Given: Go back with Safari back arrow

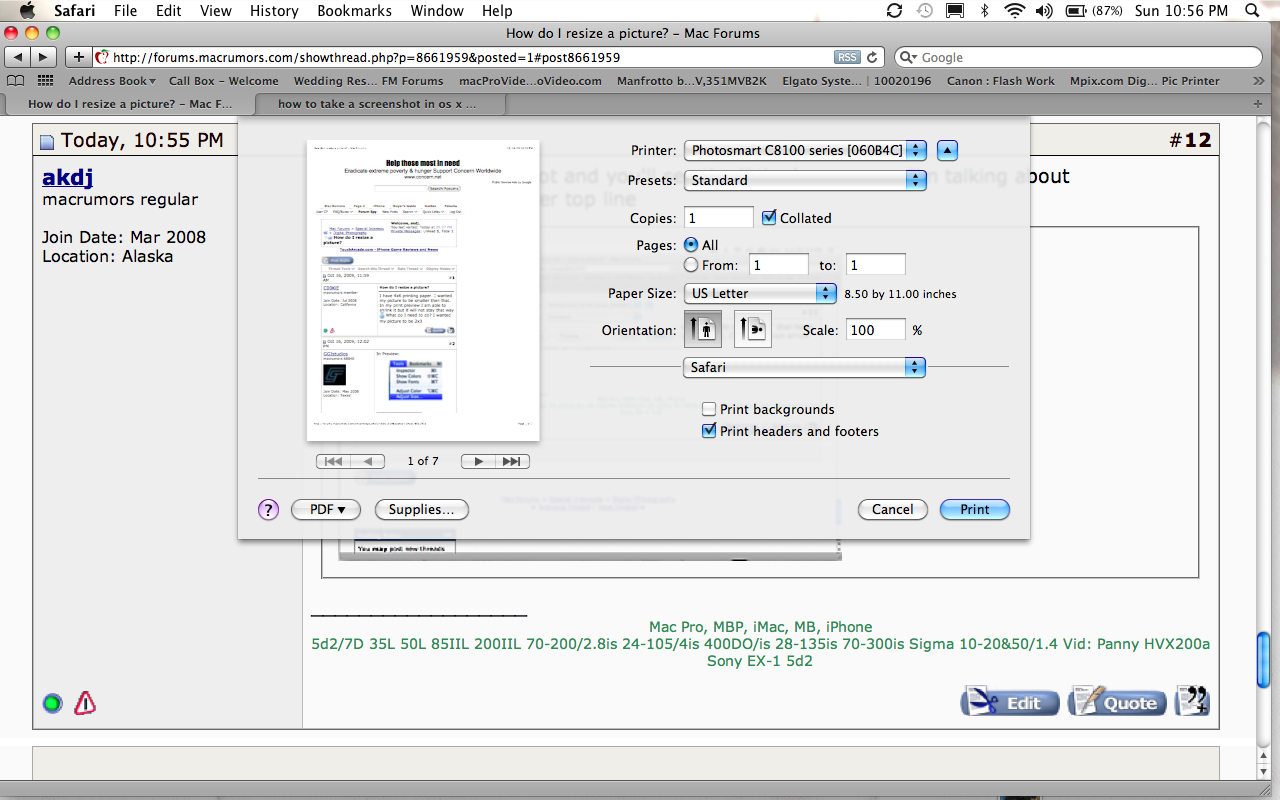Looking at the screenshot, I should 18,57.
